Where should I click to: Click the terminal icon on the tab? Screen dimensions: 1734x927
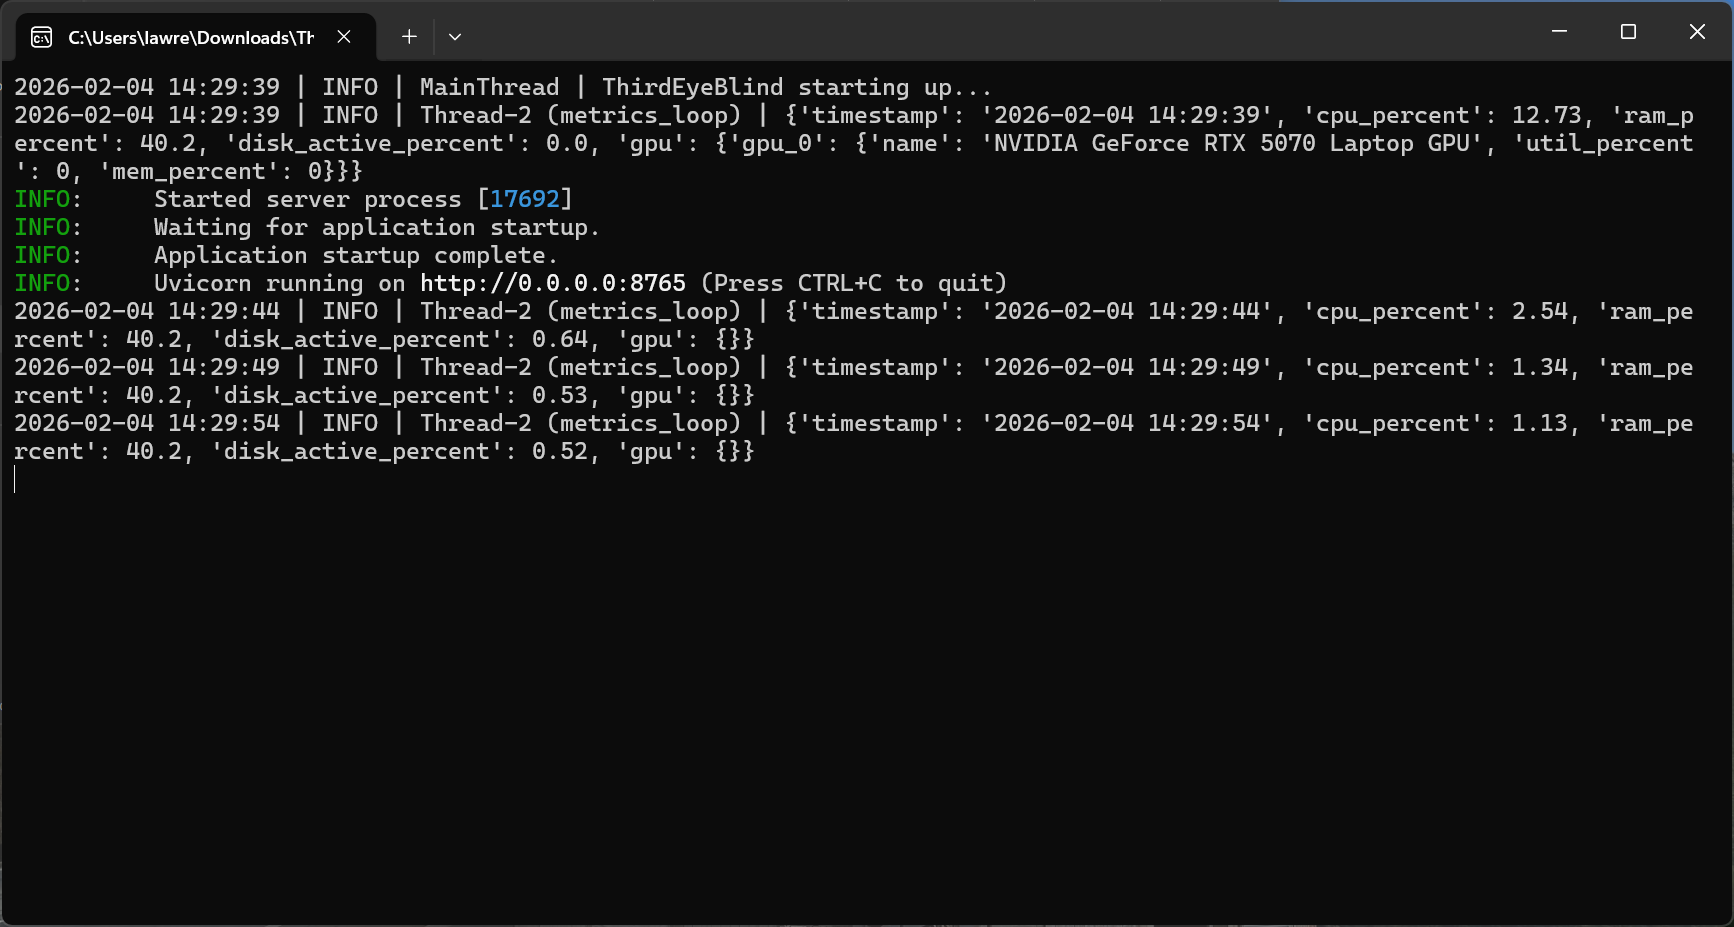[40, 37]
